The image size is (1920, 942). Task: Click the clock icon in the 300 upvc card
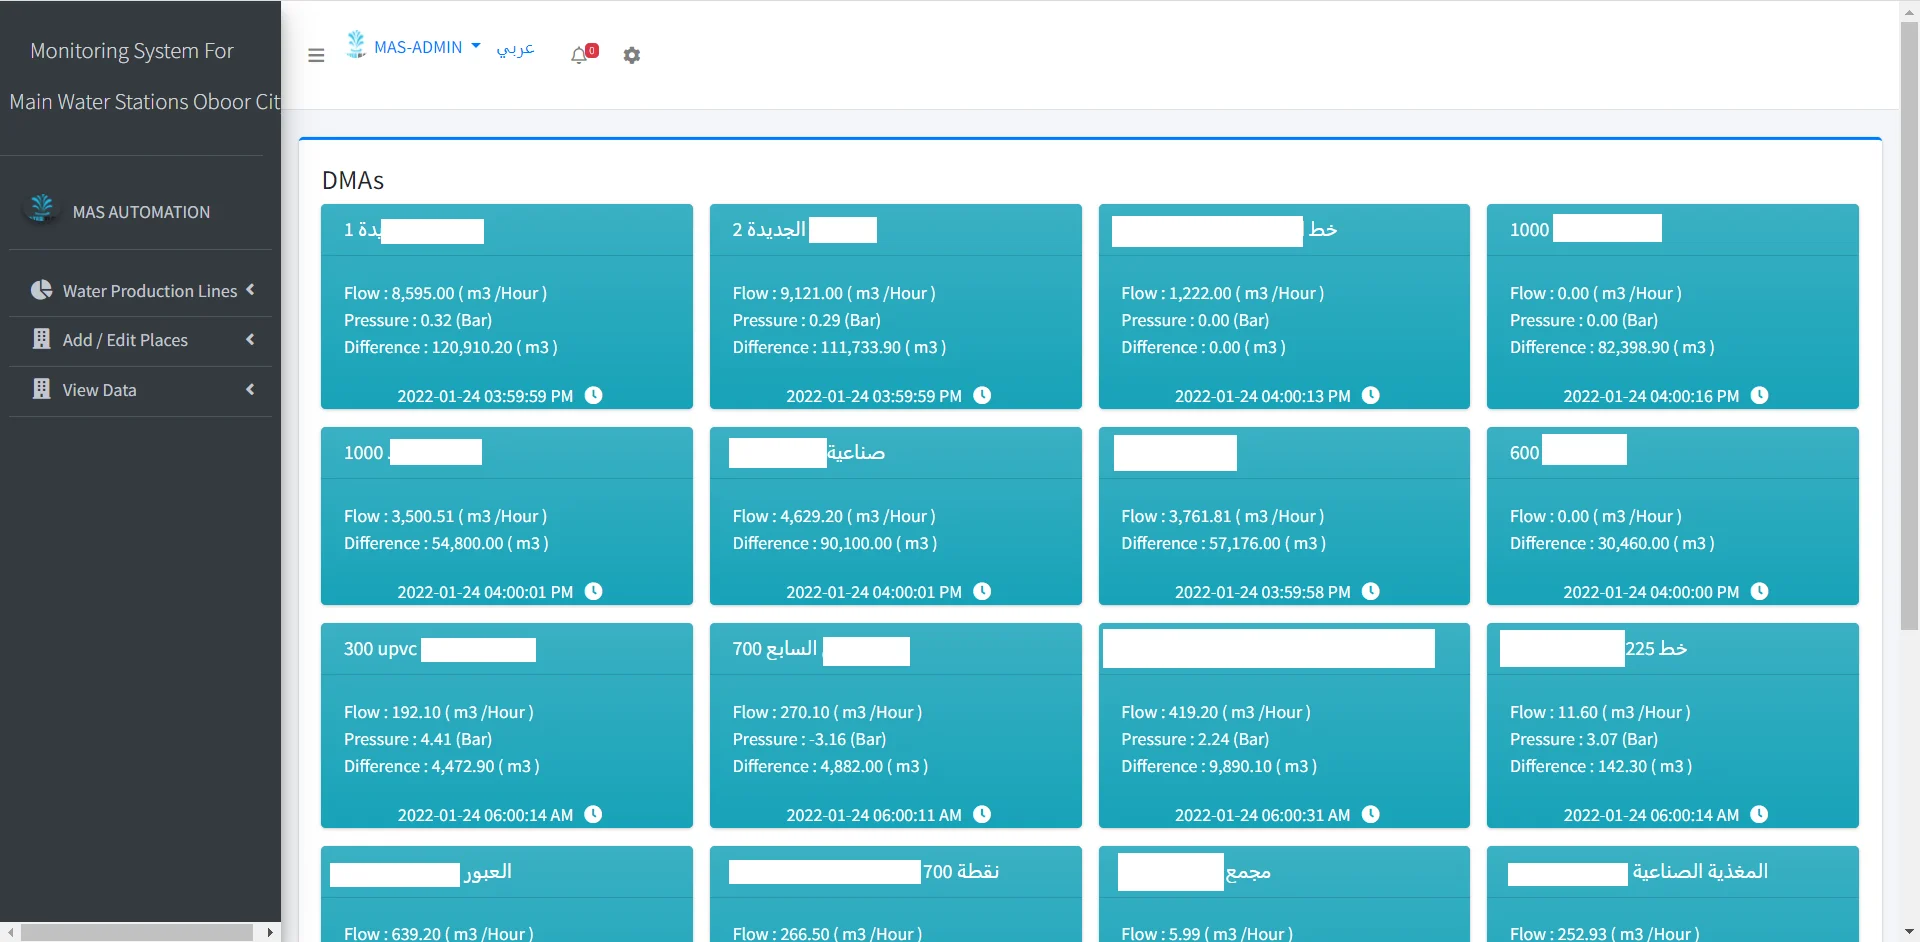[x=593, y=814]
